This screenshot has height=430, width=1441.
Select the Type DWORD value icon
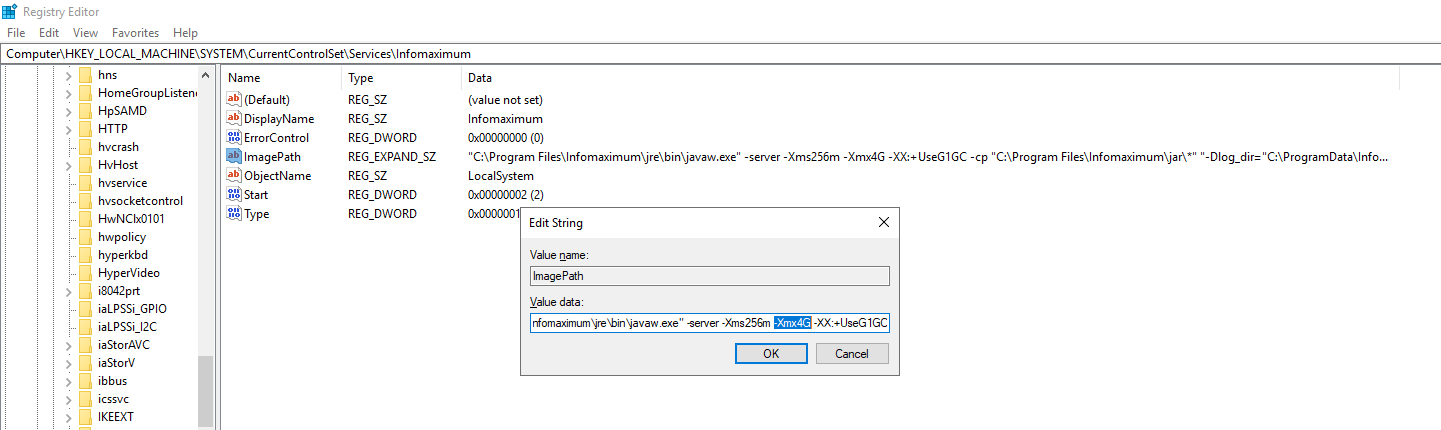point(235,214)
